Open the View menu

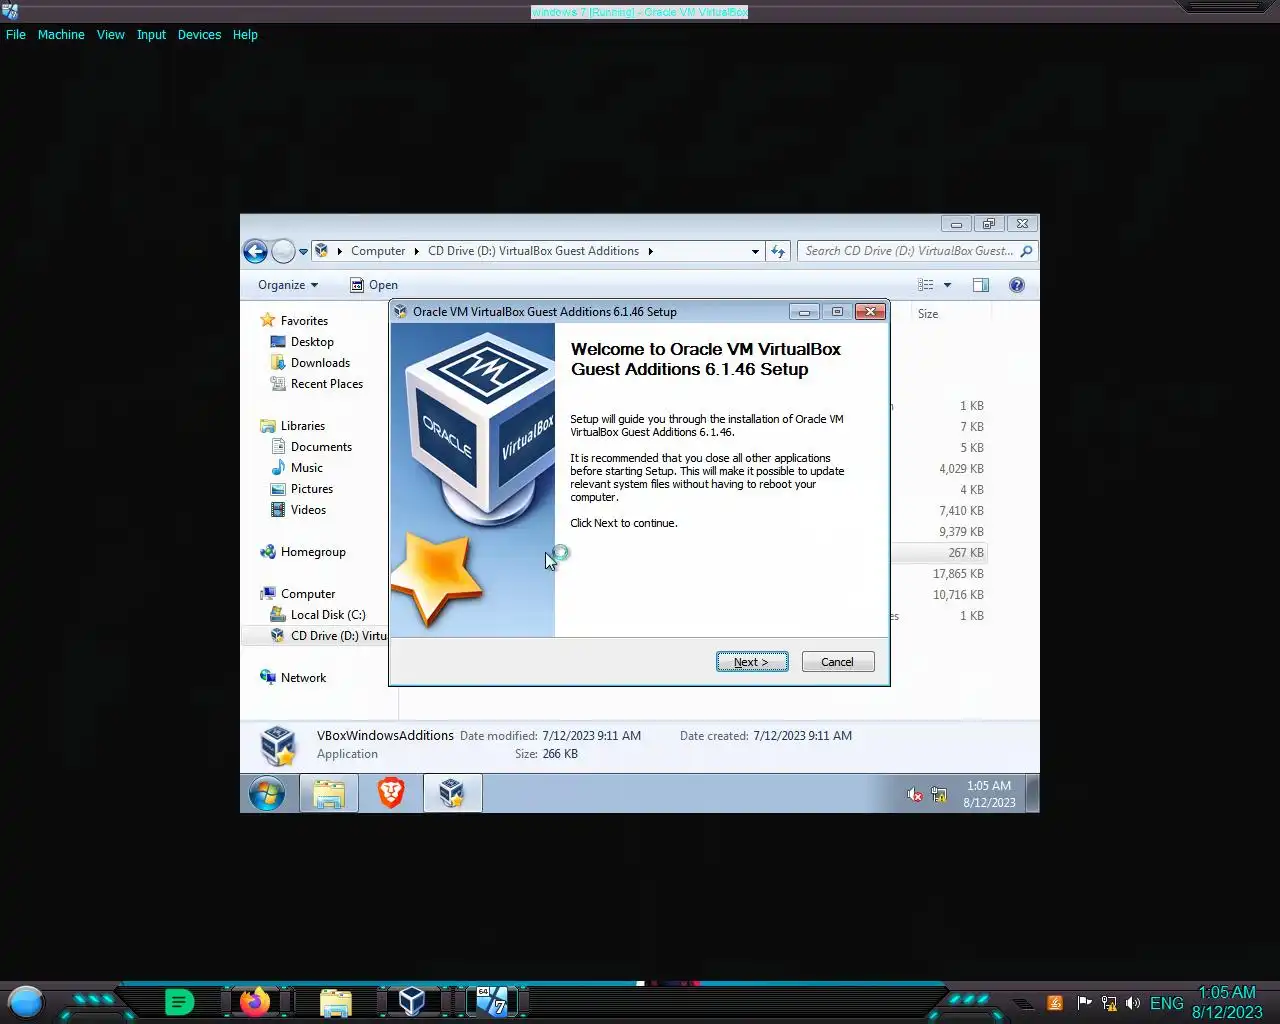[x=110, y=34]
